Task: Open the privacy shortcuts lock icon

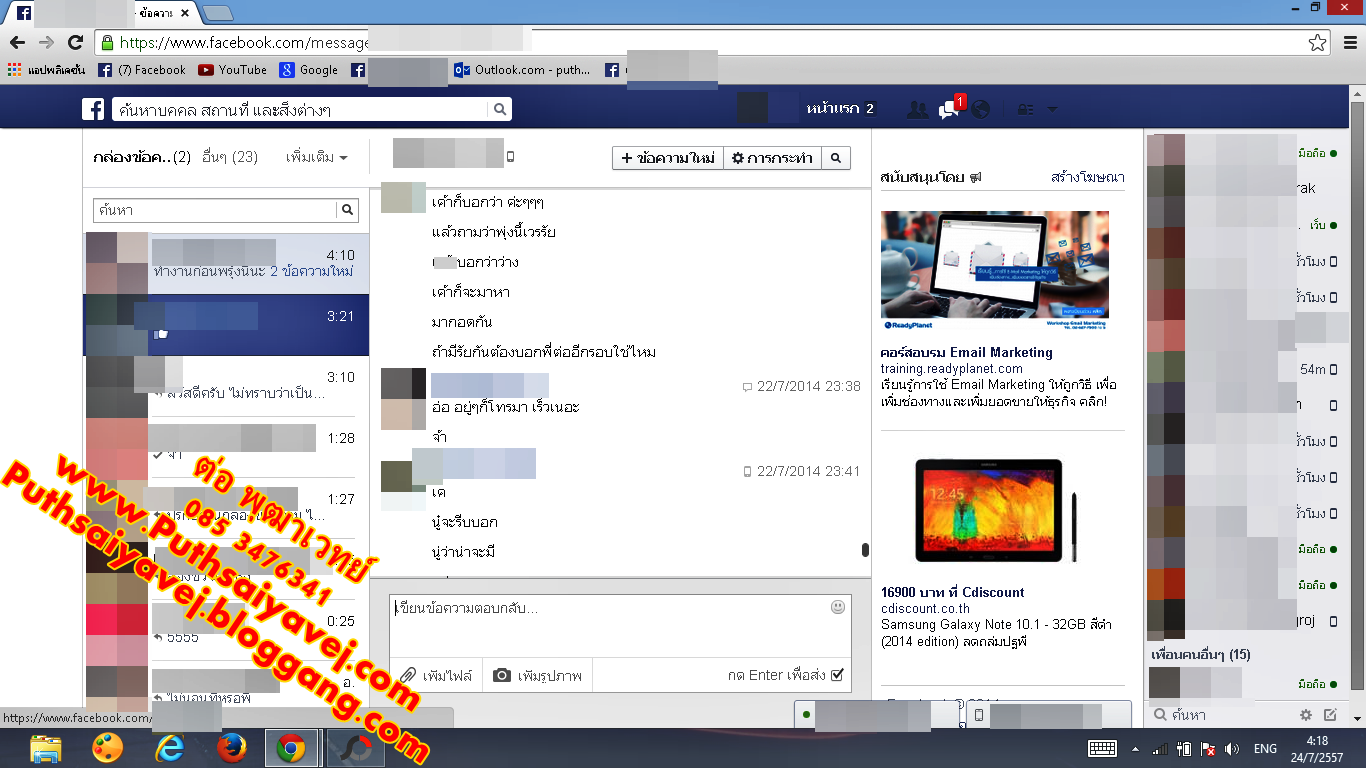Action: tap(1025, 109)
